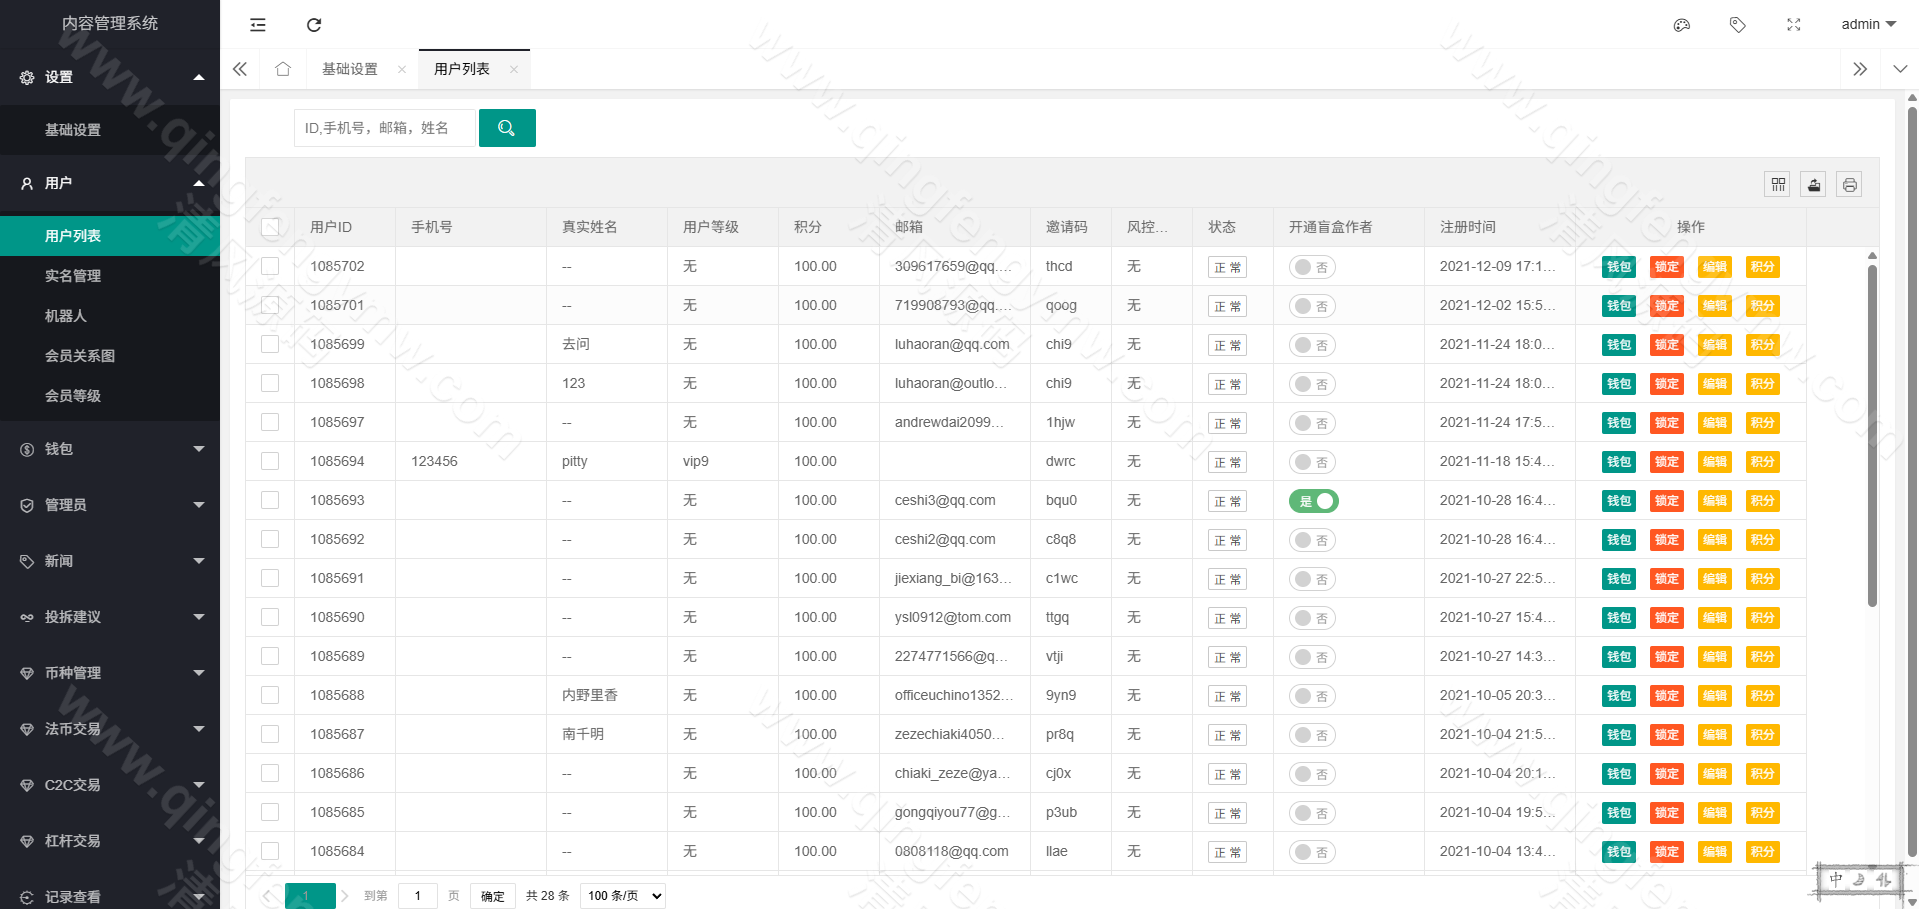The width and height of the screenshot is (1919, 909).
Task: Expand the 管理员 sidebar menu
Action: [x=110, y=505]
